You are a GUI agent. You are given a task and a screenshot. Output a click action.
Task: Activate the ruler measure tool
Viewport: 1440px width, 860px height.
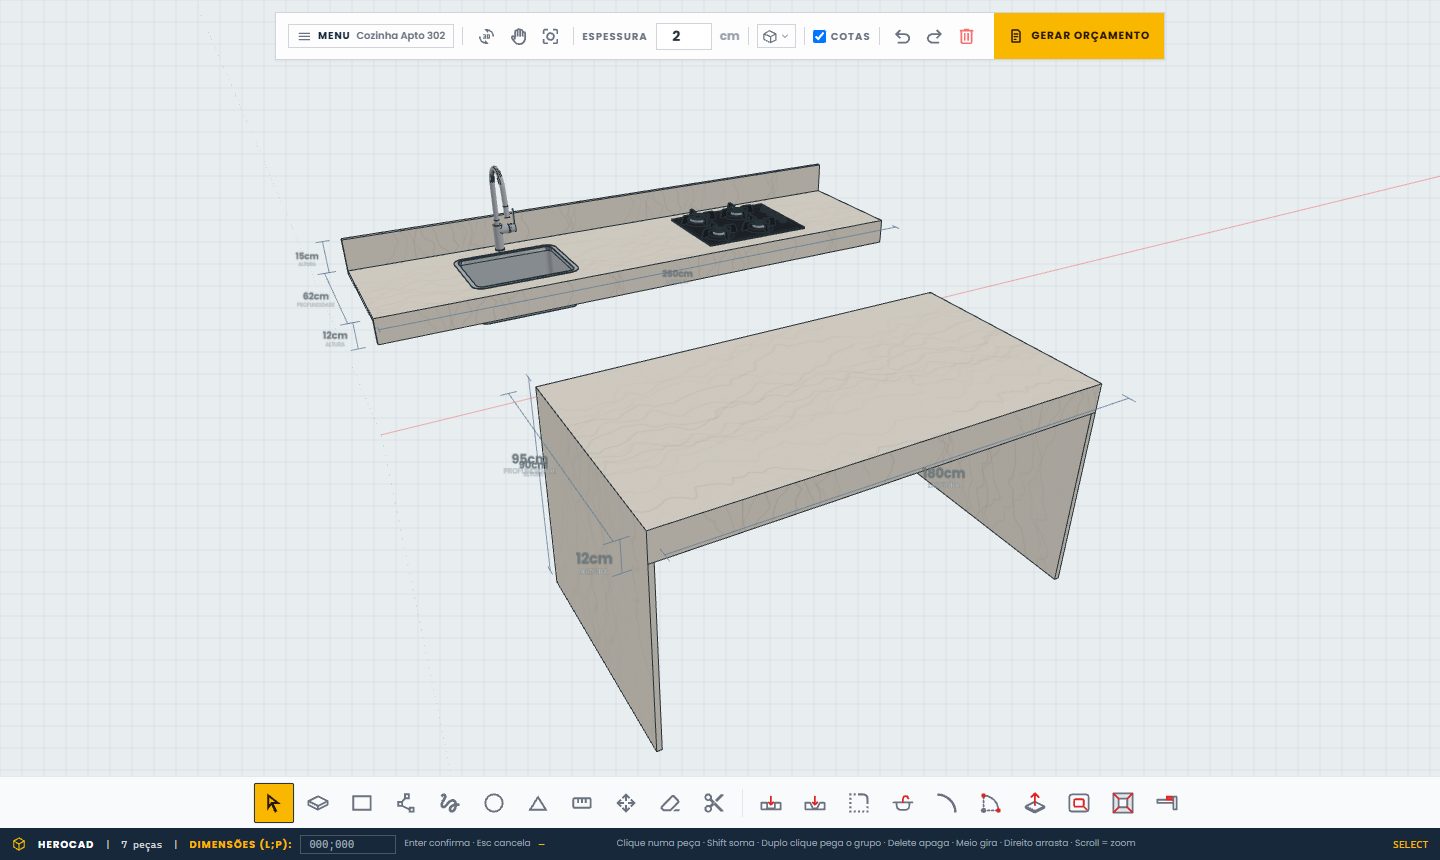582,803
